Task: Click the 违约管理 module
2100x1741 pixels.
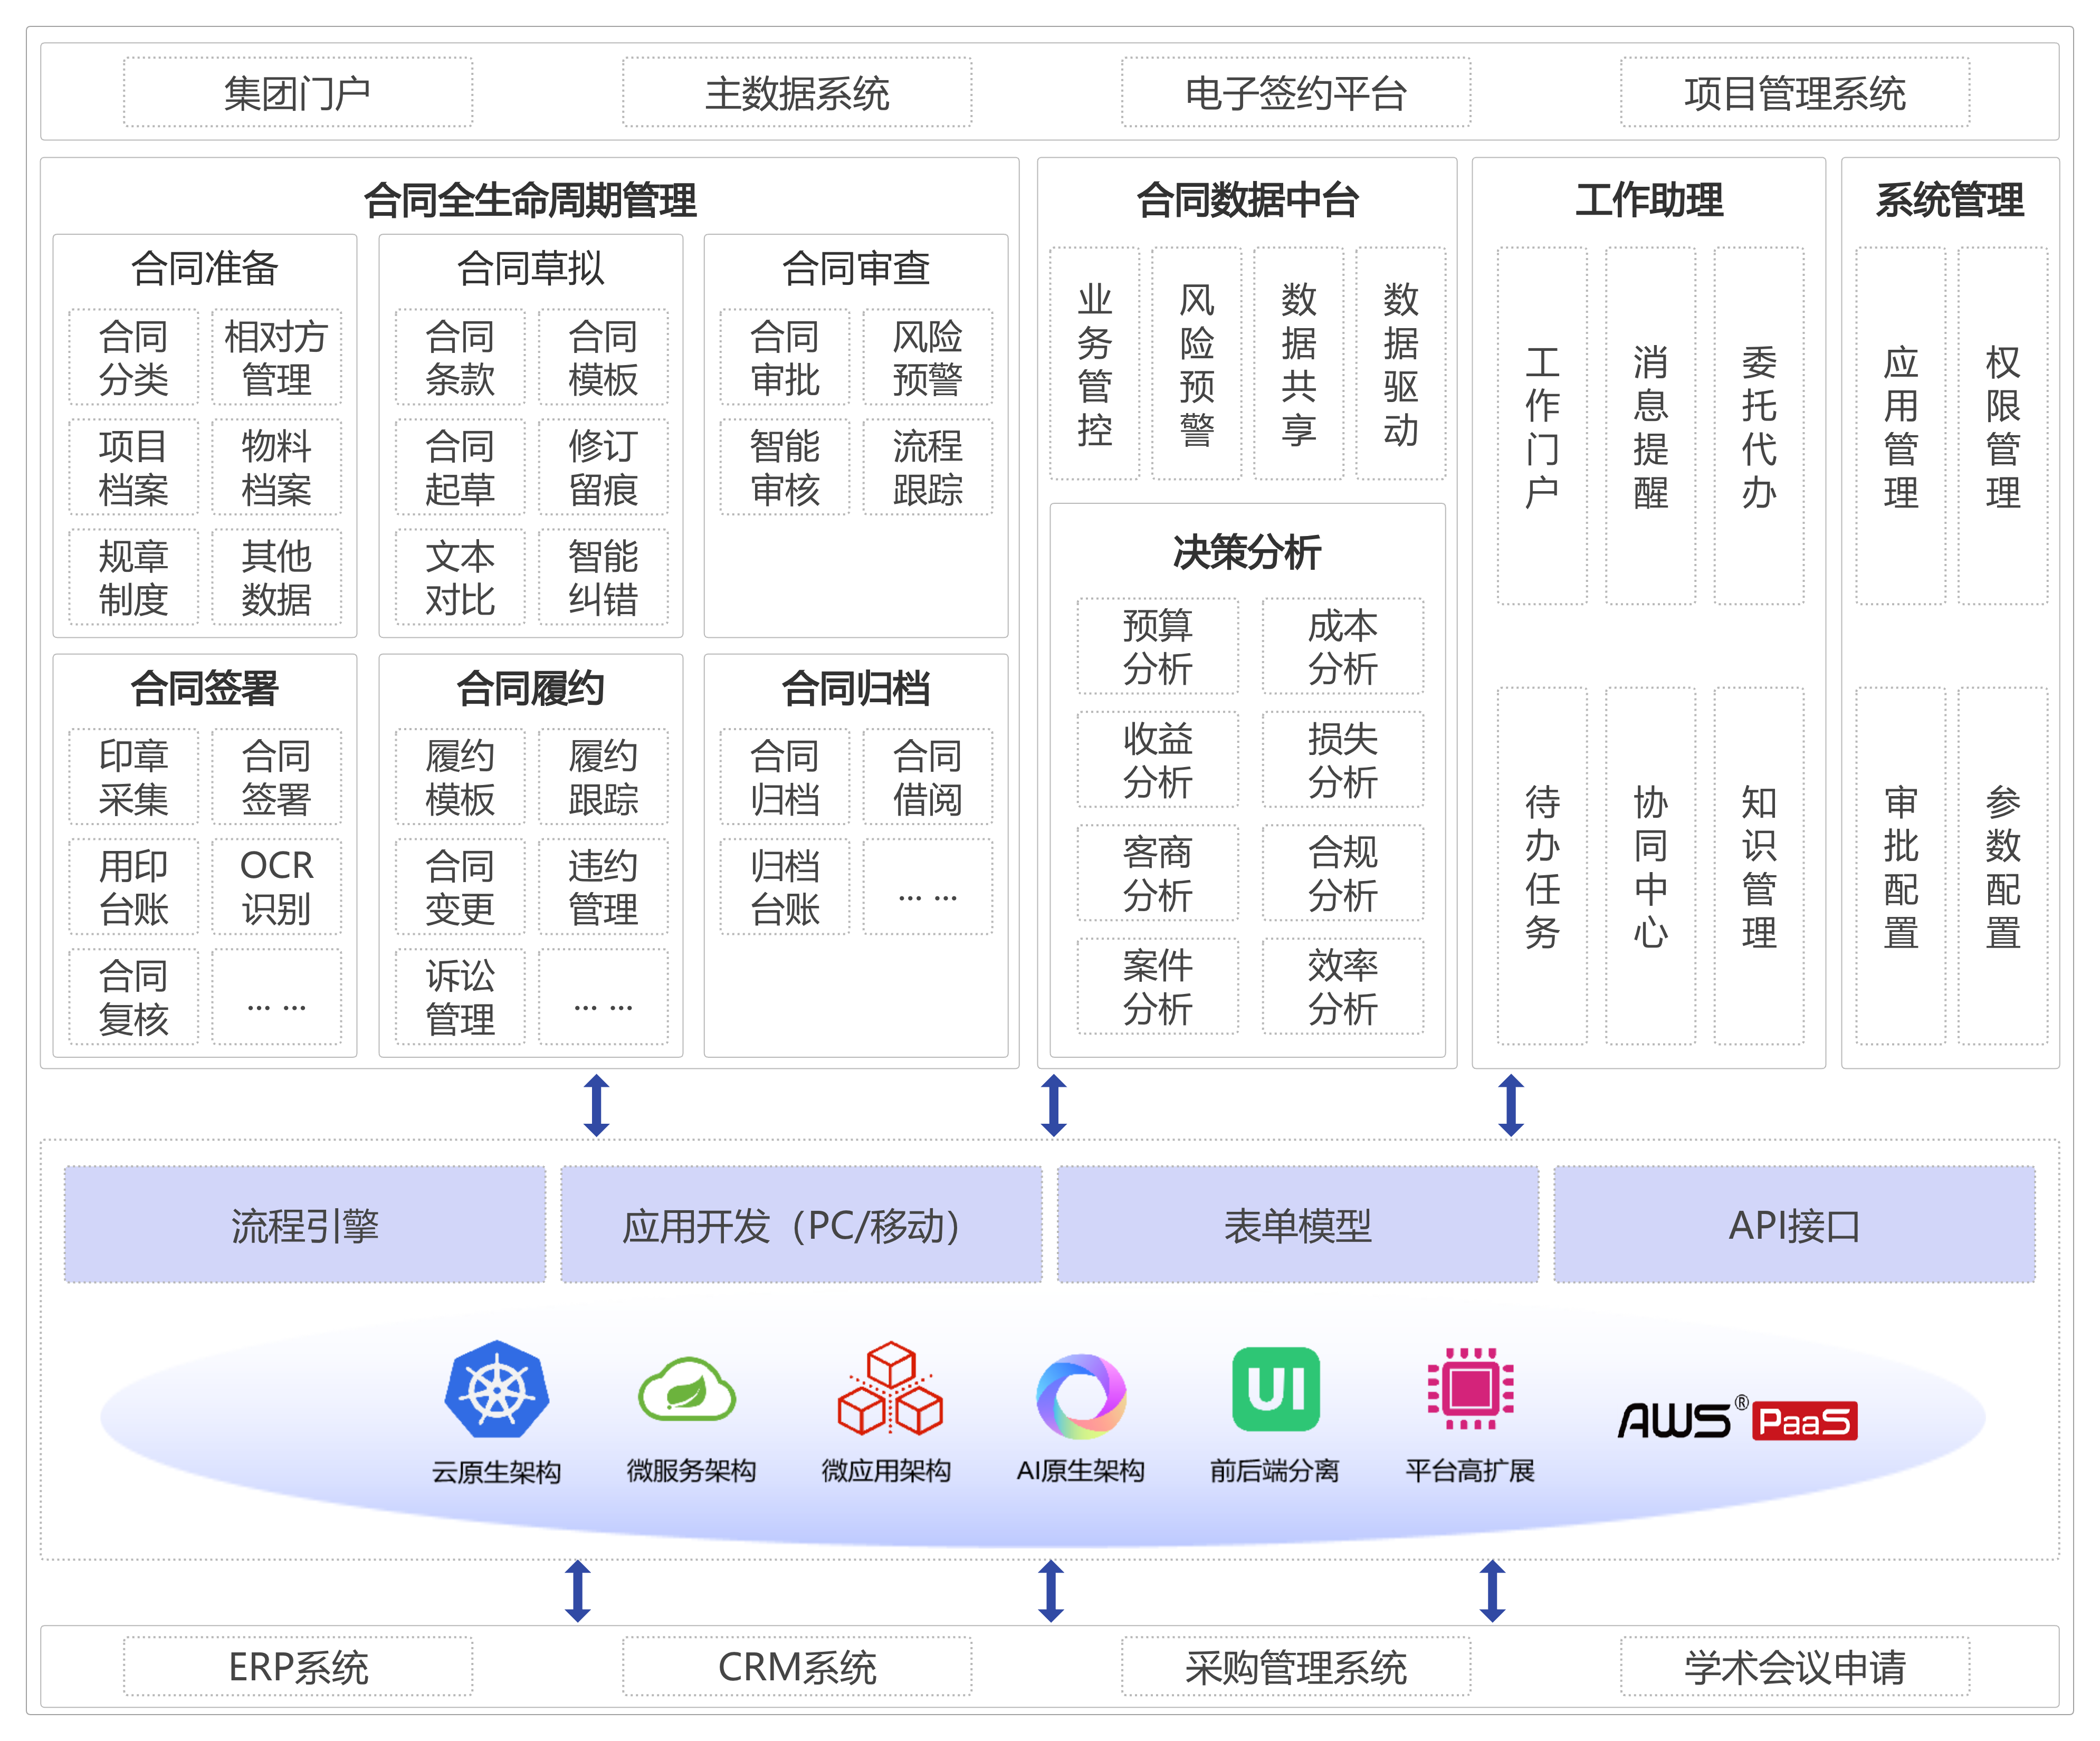Action: [603, 887]
